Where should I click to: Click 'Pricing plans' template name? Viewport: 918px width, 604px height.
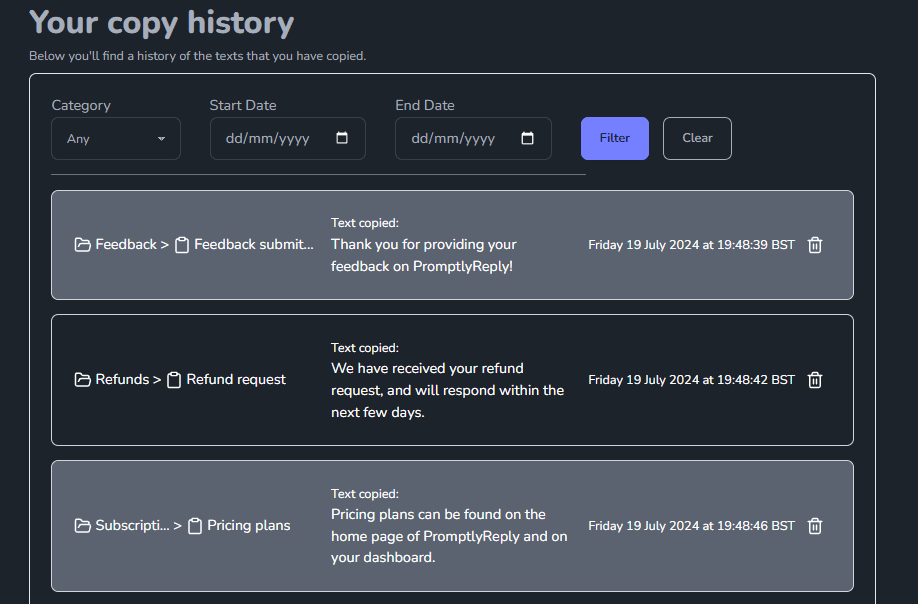249,526
